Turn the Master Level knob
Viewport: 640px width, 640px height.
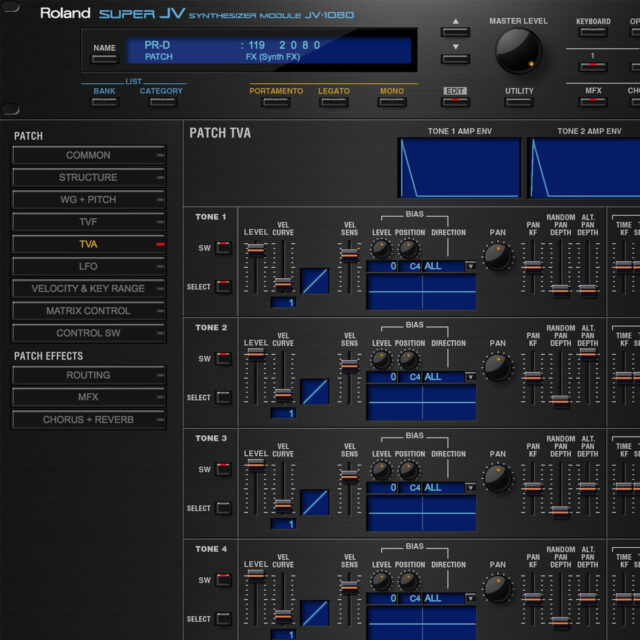518,51
